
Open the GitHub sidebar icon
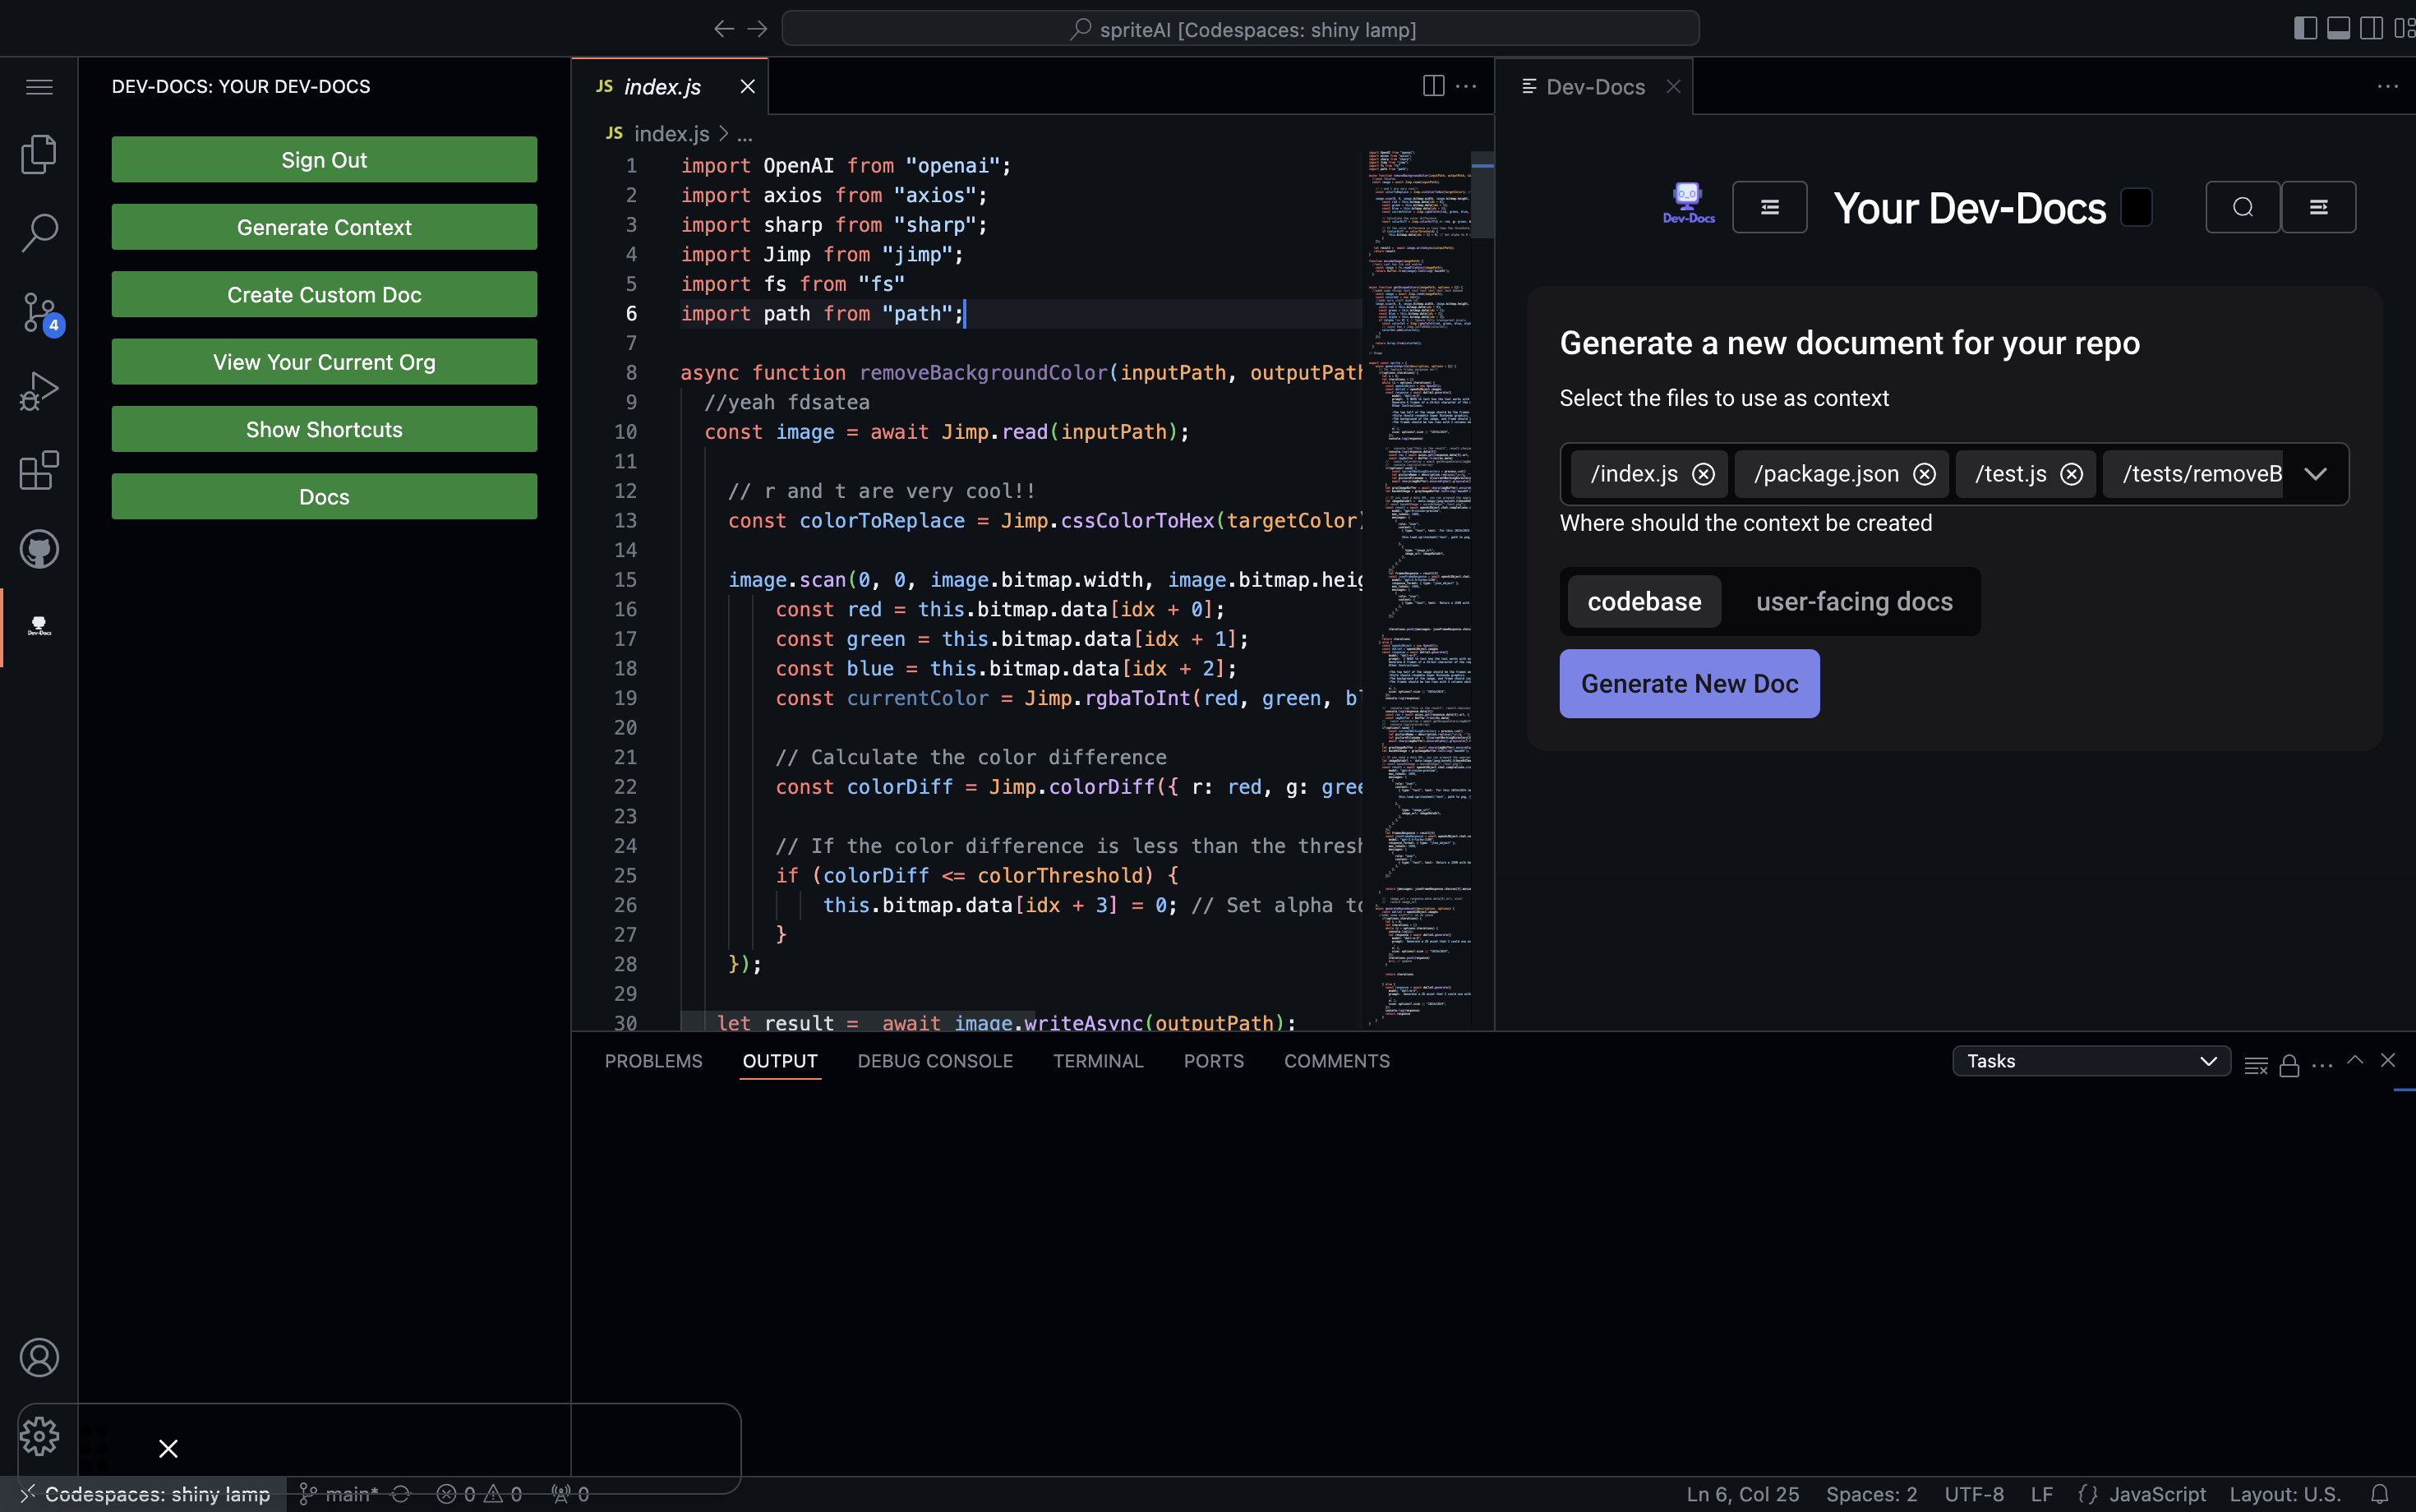click(x=39, y=549)
